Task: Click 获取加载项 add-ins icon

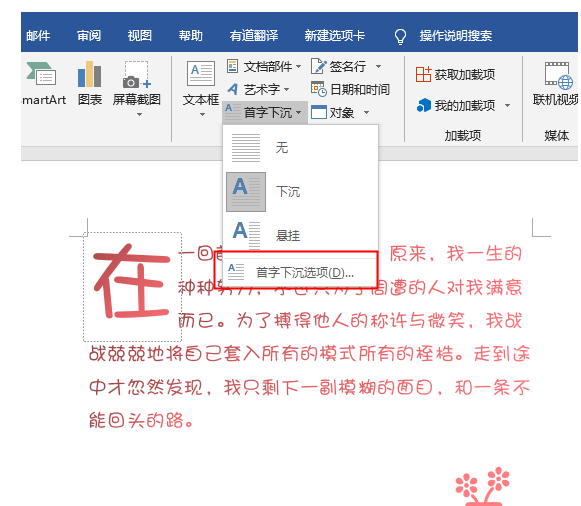Action: click(423, 74)
